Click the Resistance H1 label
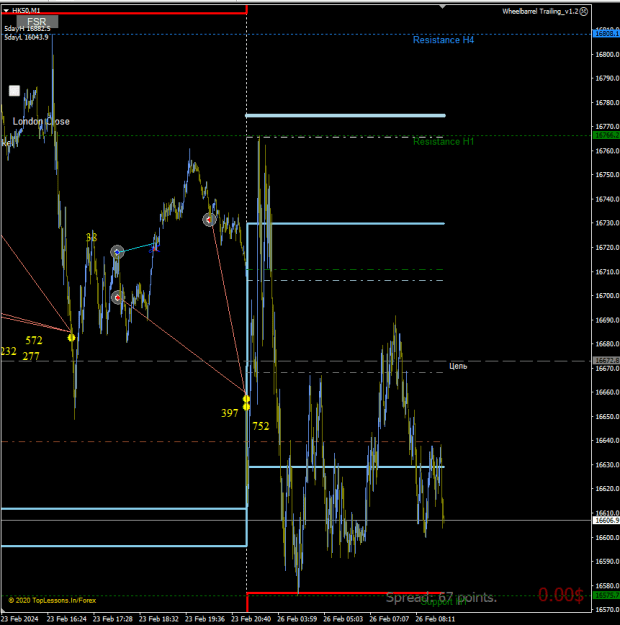This screenshot has height=625, width=620. (x=443, y=142)
